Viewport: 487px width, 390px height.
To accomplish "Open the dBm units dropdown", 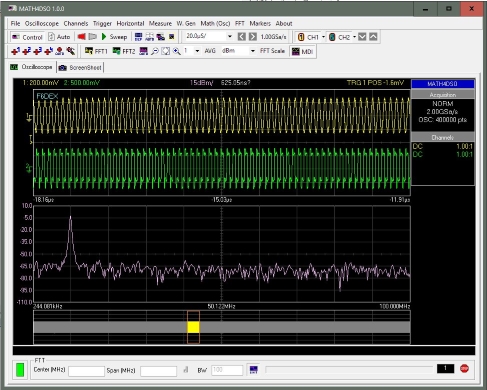I will coord(253,51).
